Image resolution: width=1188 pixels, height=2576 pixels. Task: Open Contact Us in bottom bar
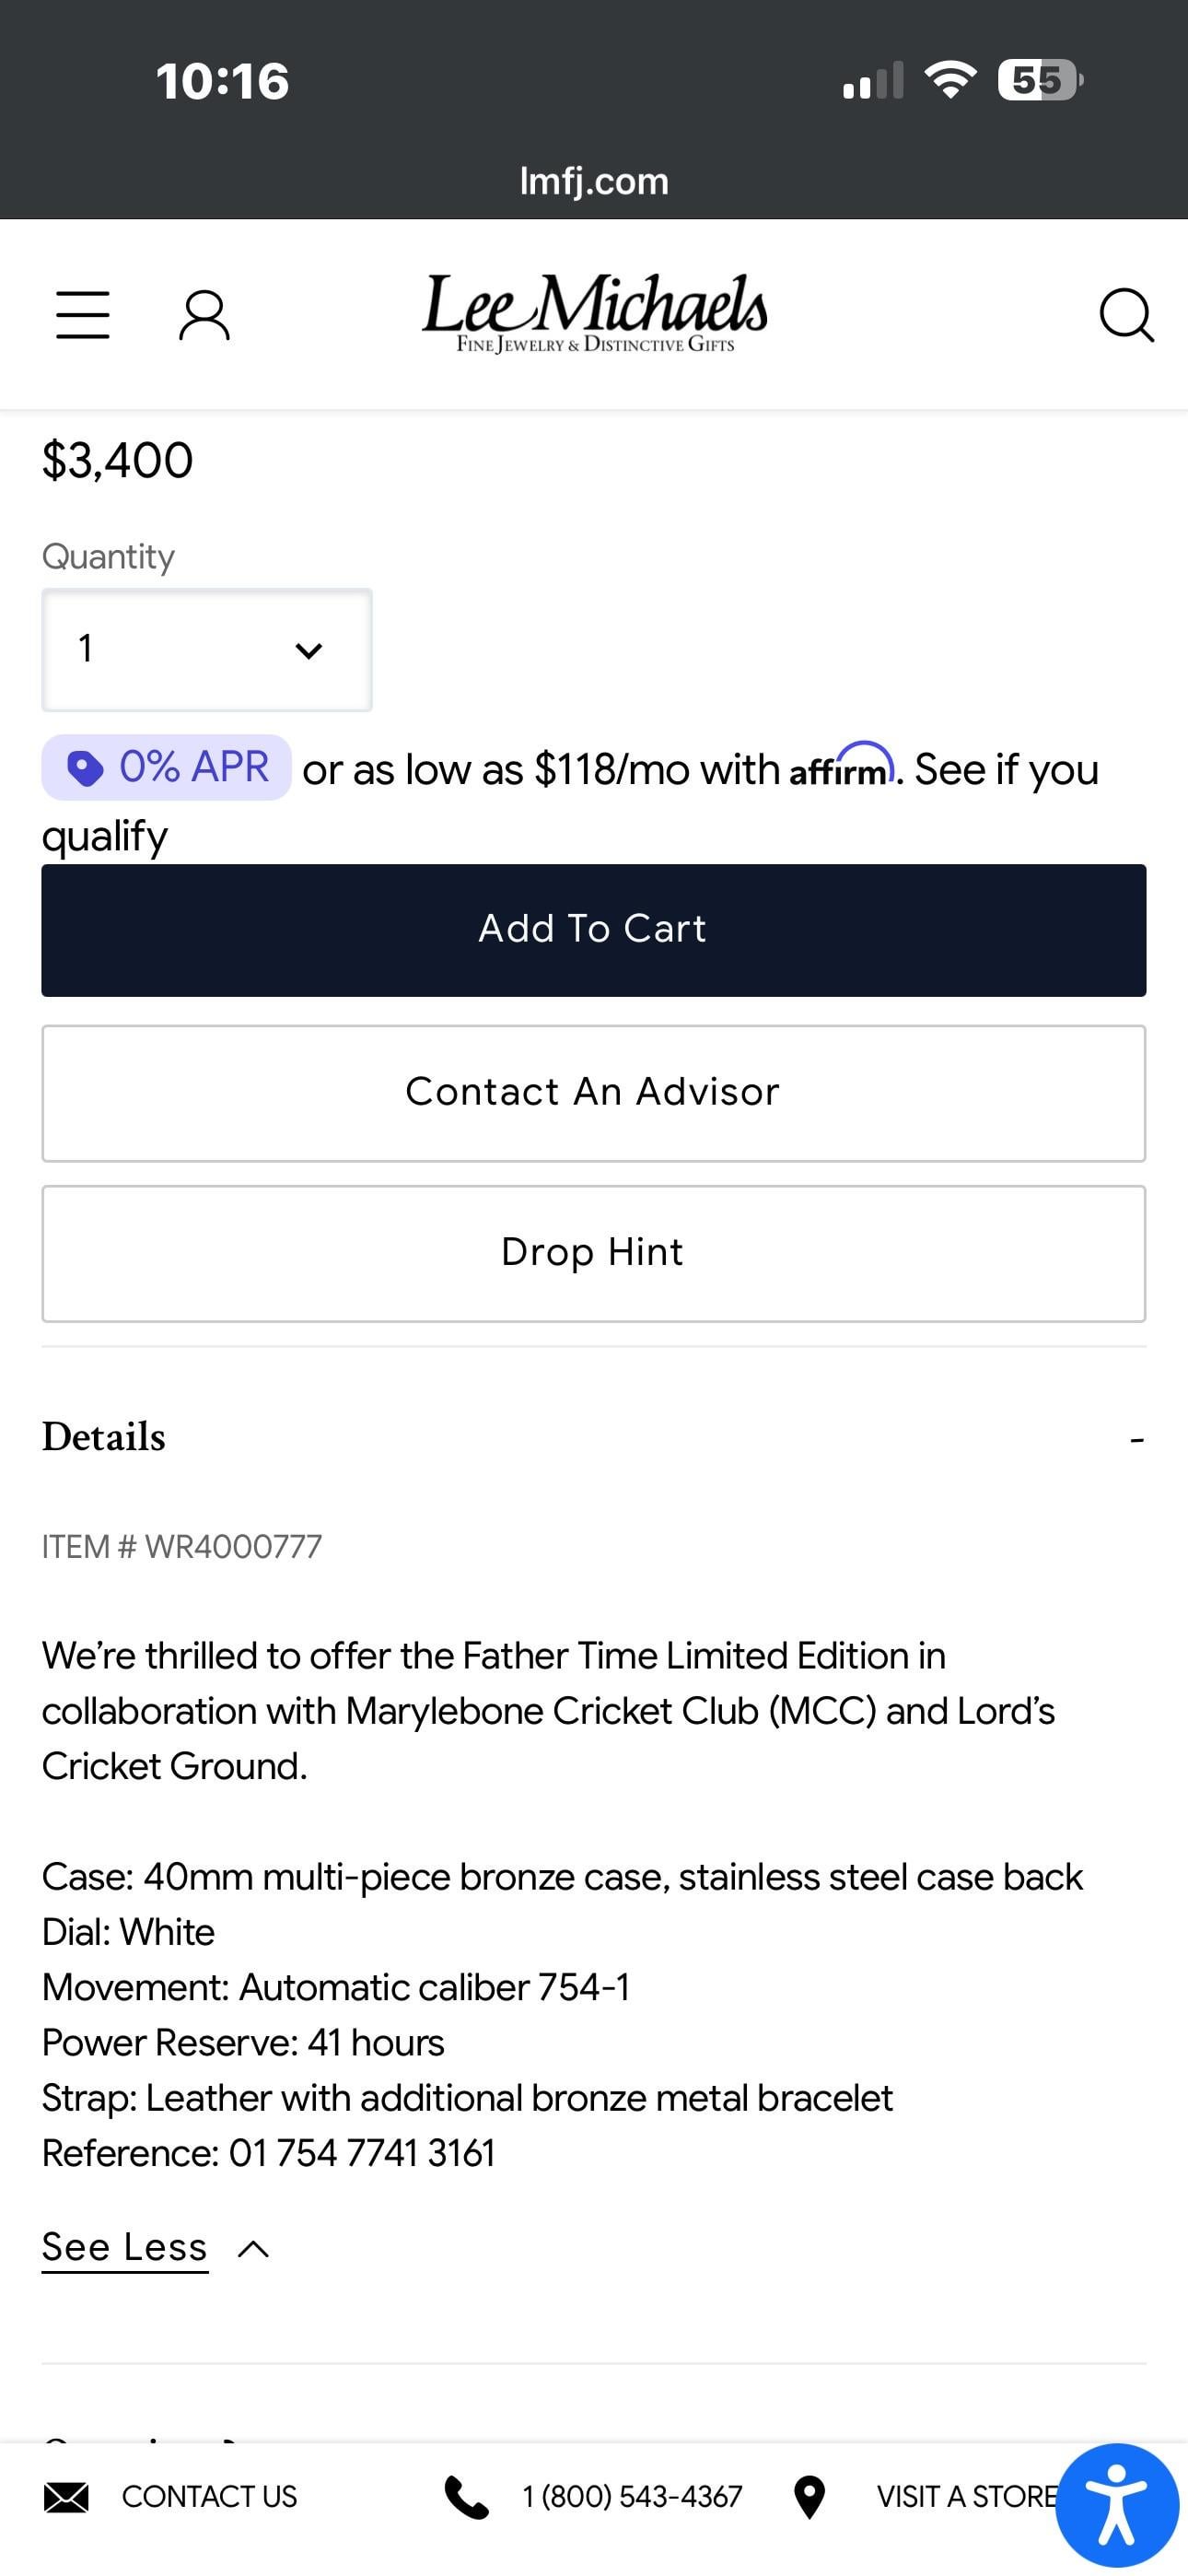209,2497
